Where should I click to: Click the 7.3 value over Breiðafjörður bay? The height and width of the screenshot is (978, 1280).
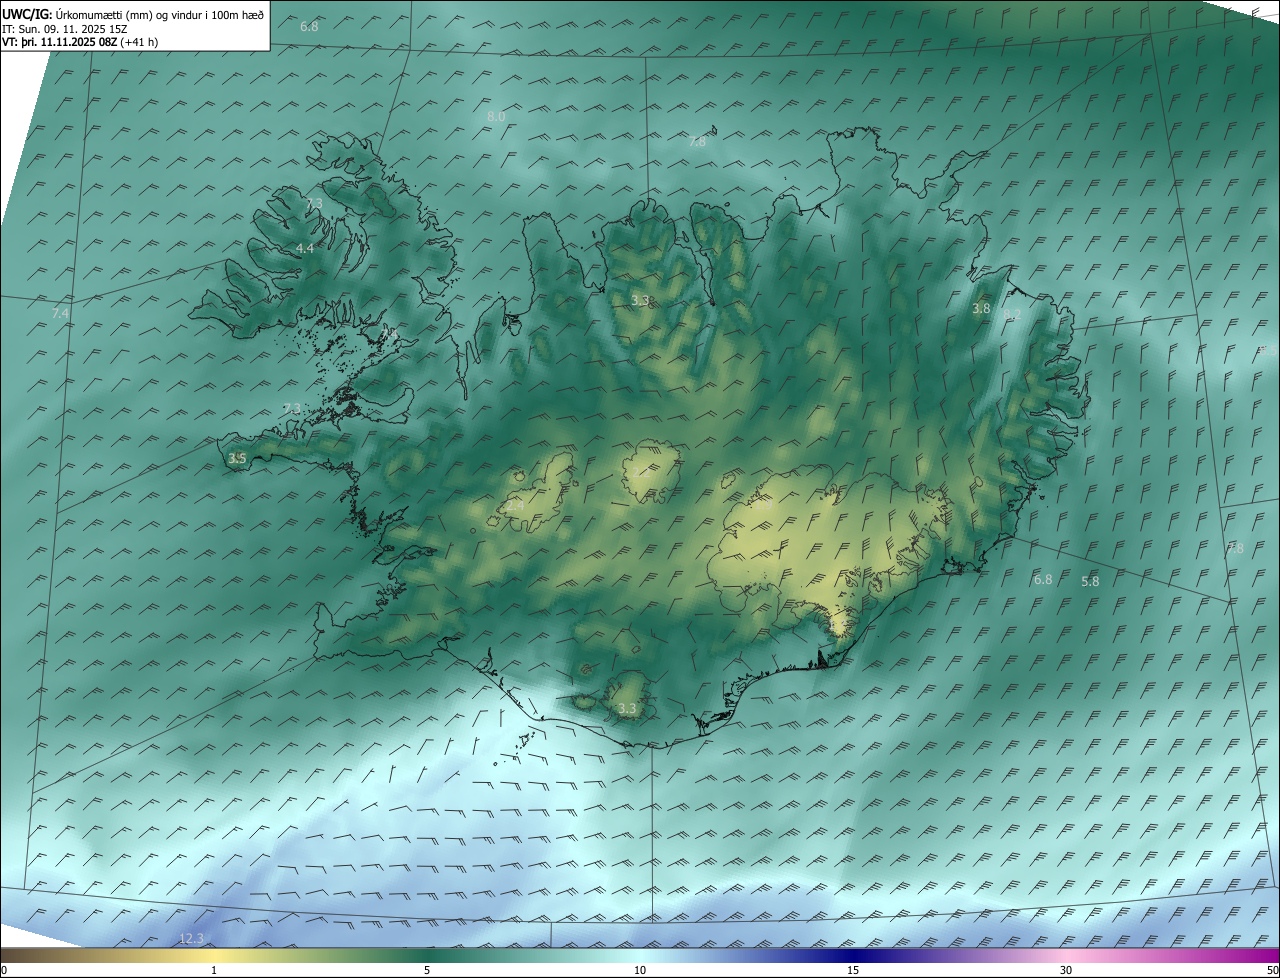291,409
